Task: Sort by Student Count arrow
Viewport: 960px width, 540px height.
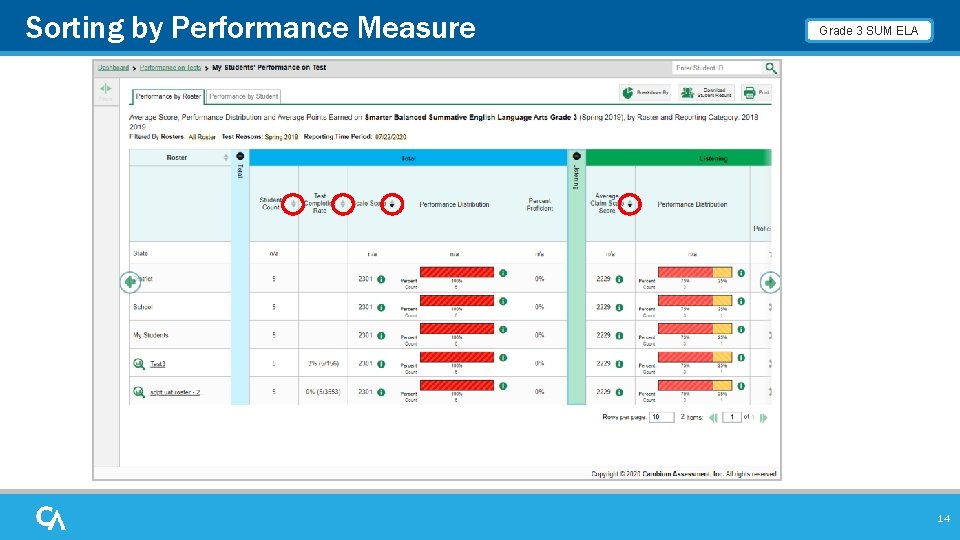Action: click(293, 204)
